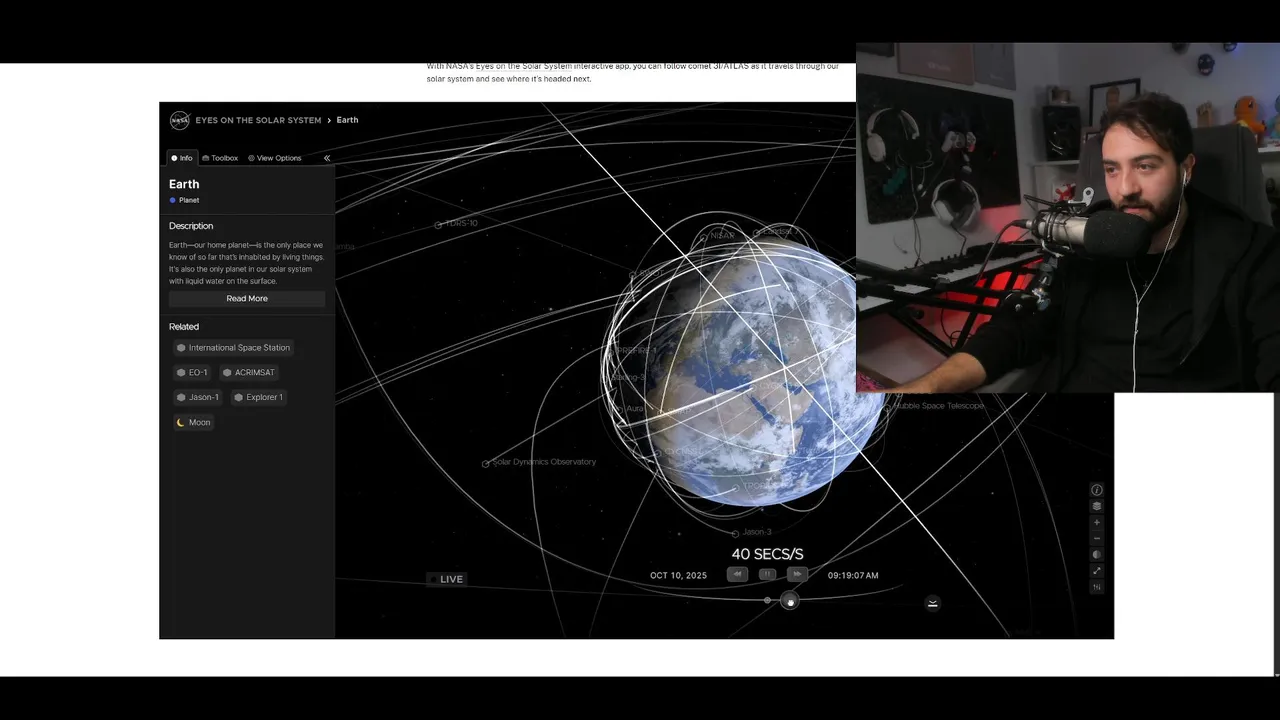
Task: Click the time rate slider handle
Action: click(x=790, y=601)
